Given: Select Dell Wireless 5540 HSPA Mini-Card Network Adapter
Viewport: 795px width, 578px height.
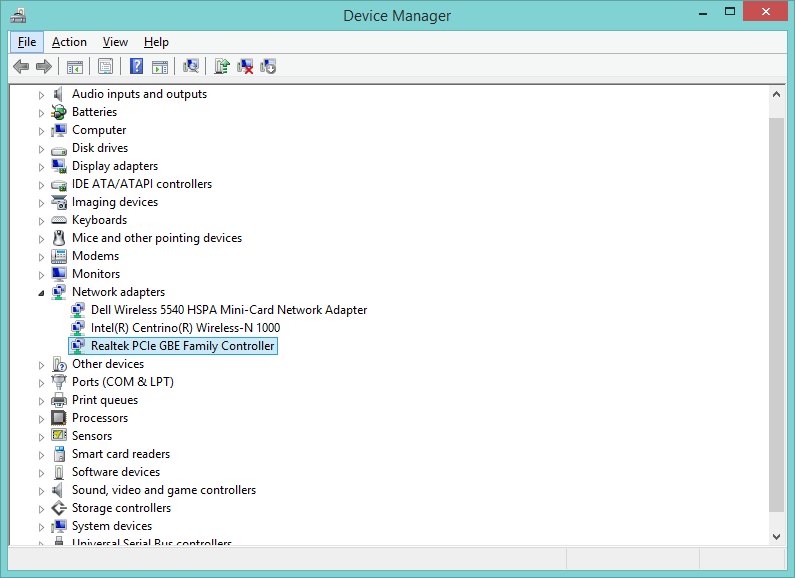Looking at the screenshot, I should pos(229,310).
